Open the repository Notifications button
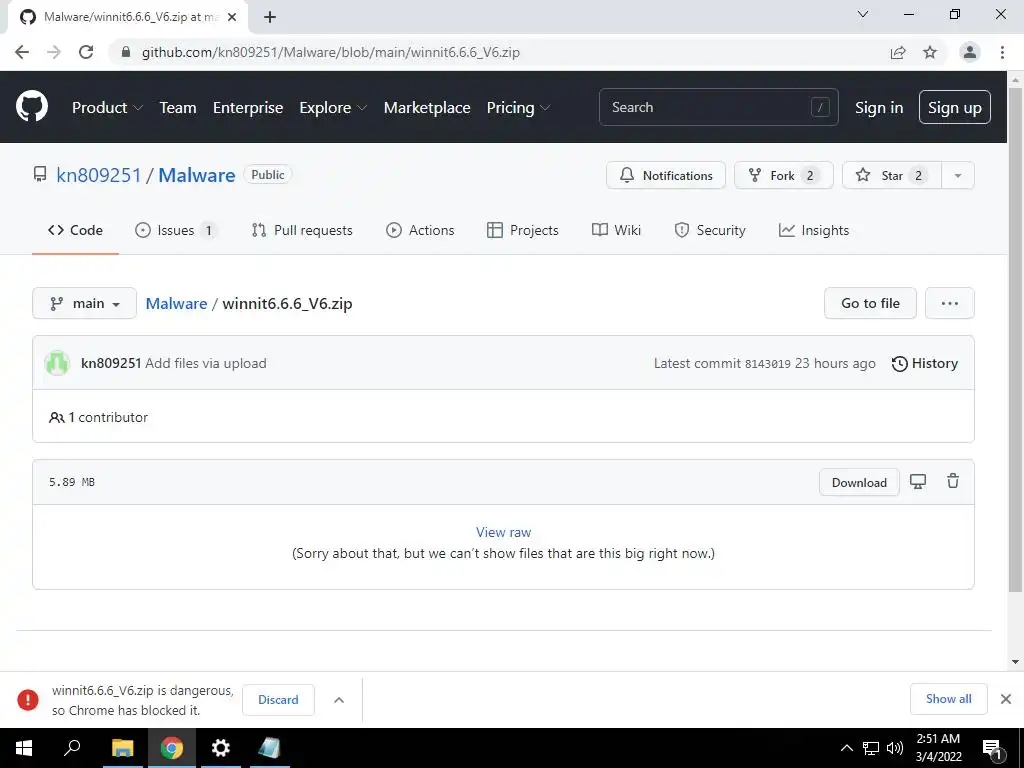The image size is (1024, 768). [665, 175]
